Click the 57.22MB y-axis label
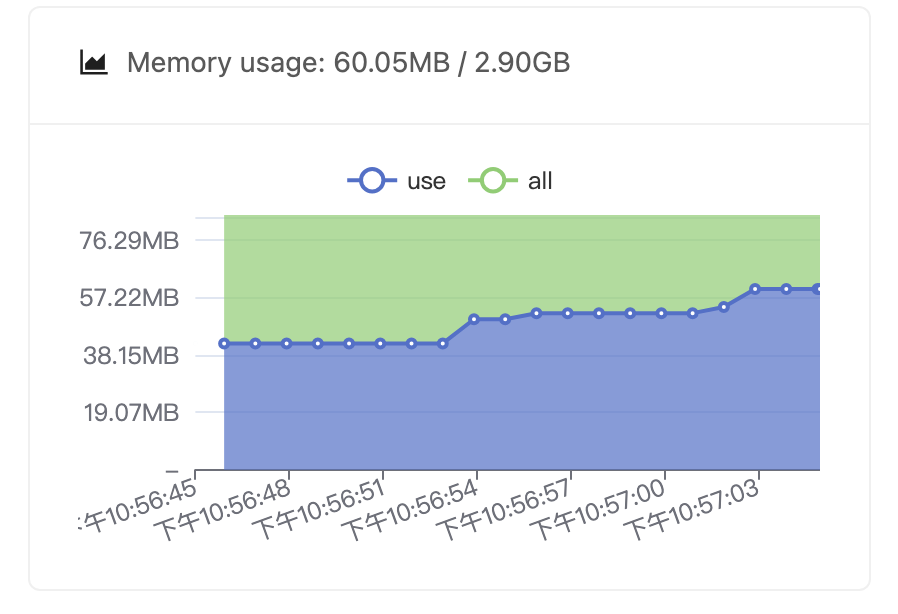 click(x=129, y=298)
